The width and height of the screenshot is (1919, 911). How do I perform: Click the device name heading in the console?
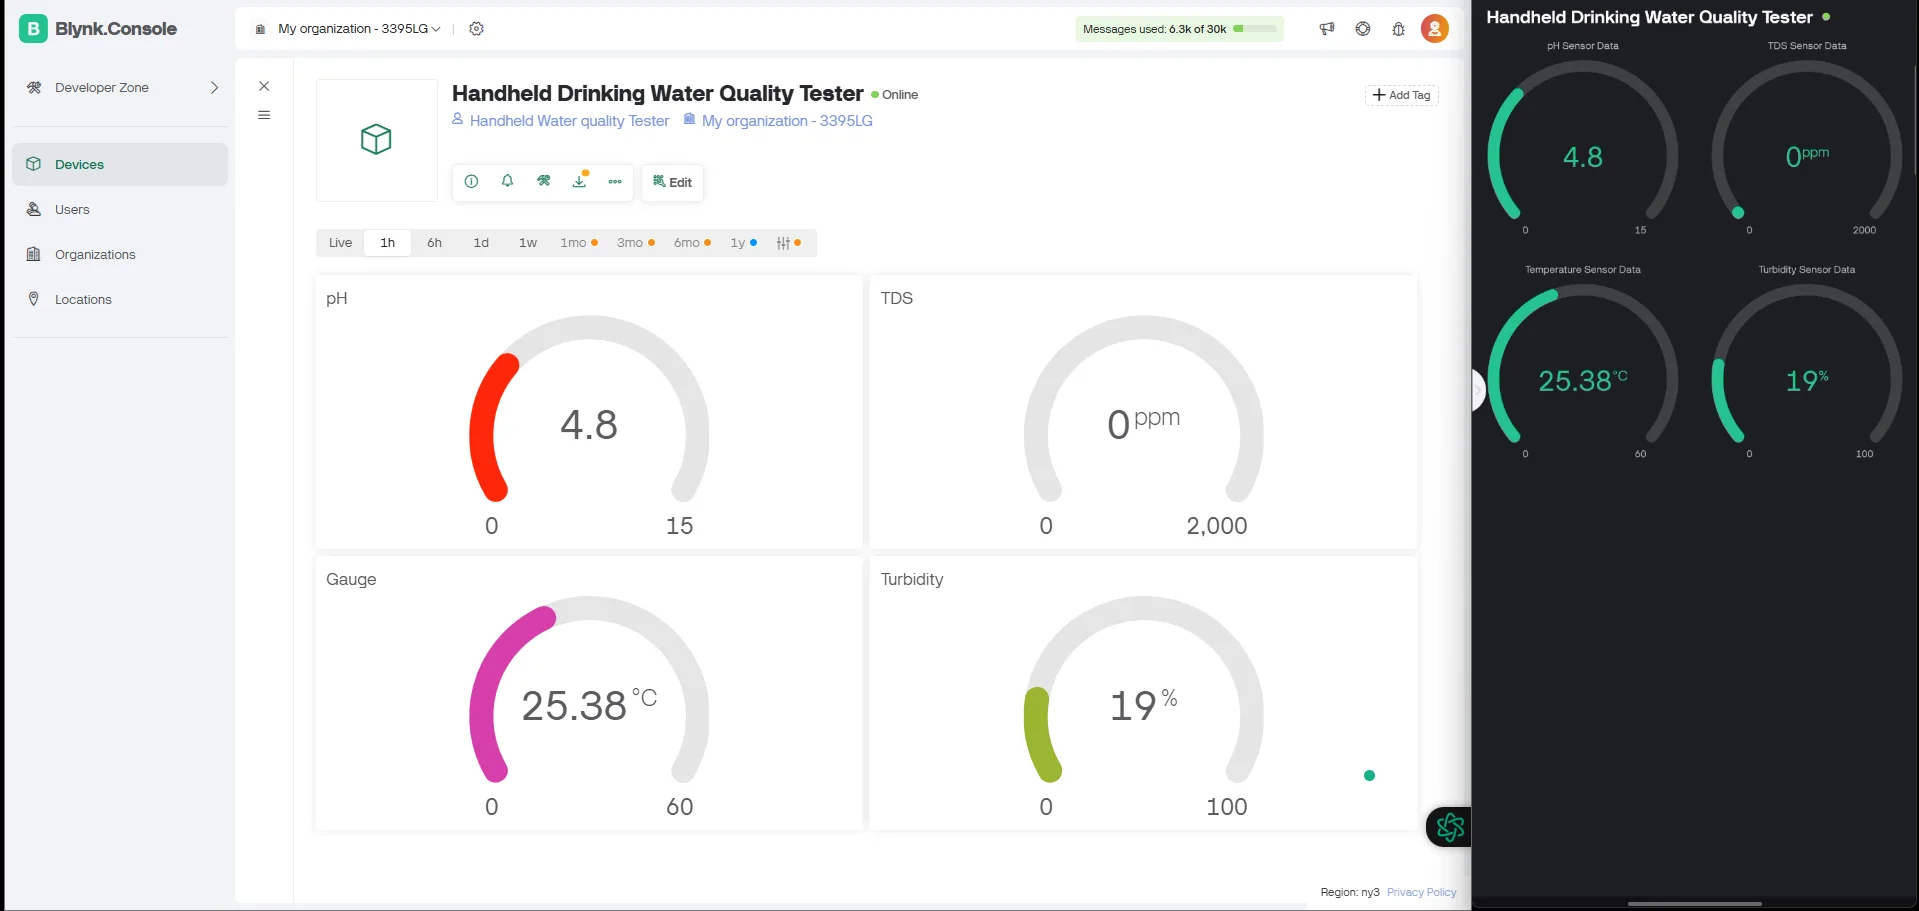pyautogui.click(x=658, y=93)
